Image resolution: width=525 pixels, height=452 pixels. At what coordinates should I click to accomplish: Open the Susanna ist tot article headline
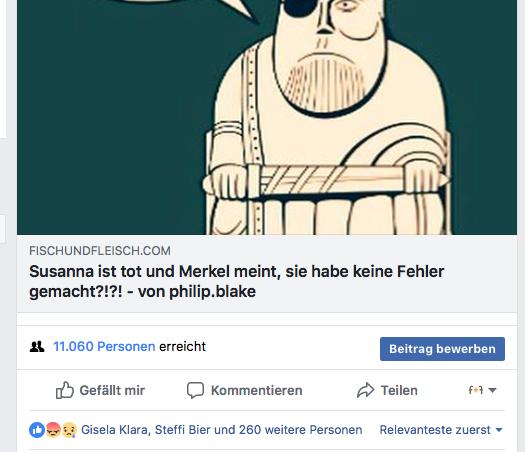pyautogui.click(x=237, y=281)
